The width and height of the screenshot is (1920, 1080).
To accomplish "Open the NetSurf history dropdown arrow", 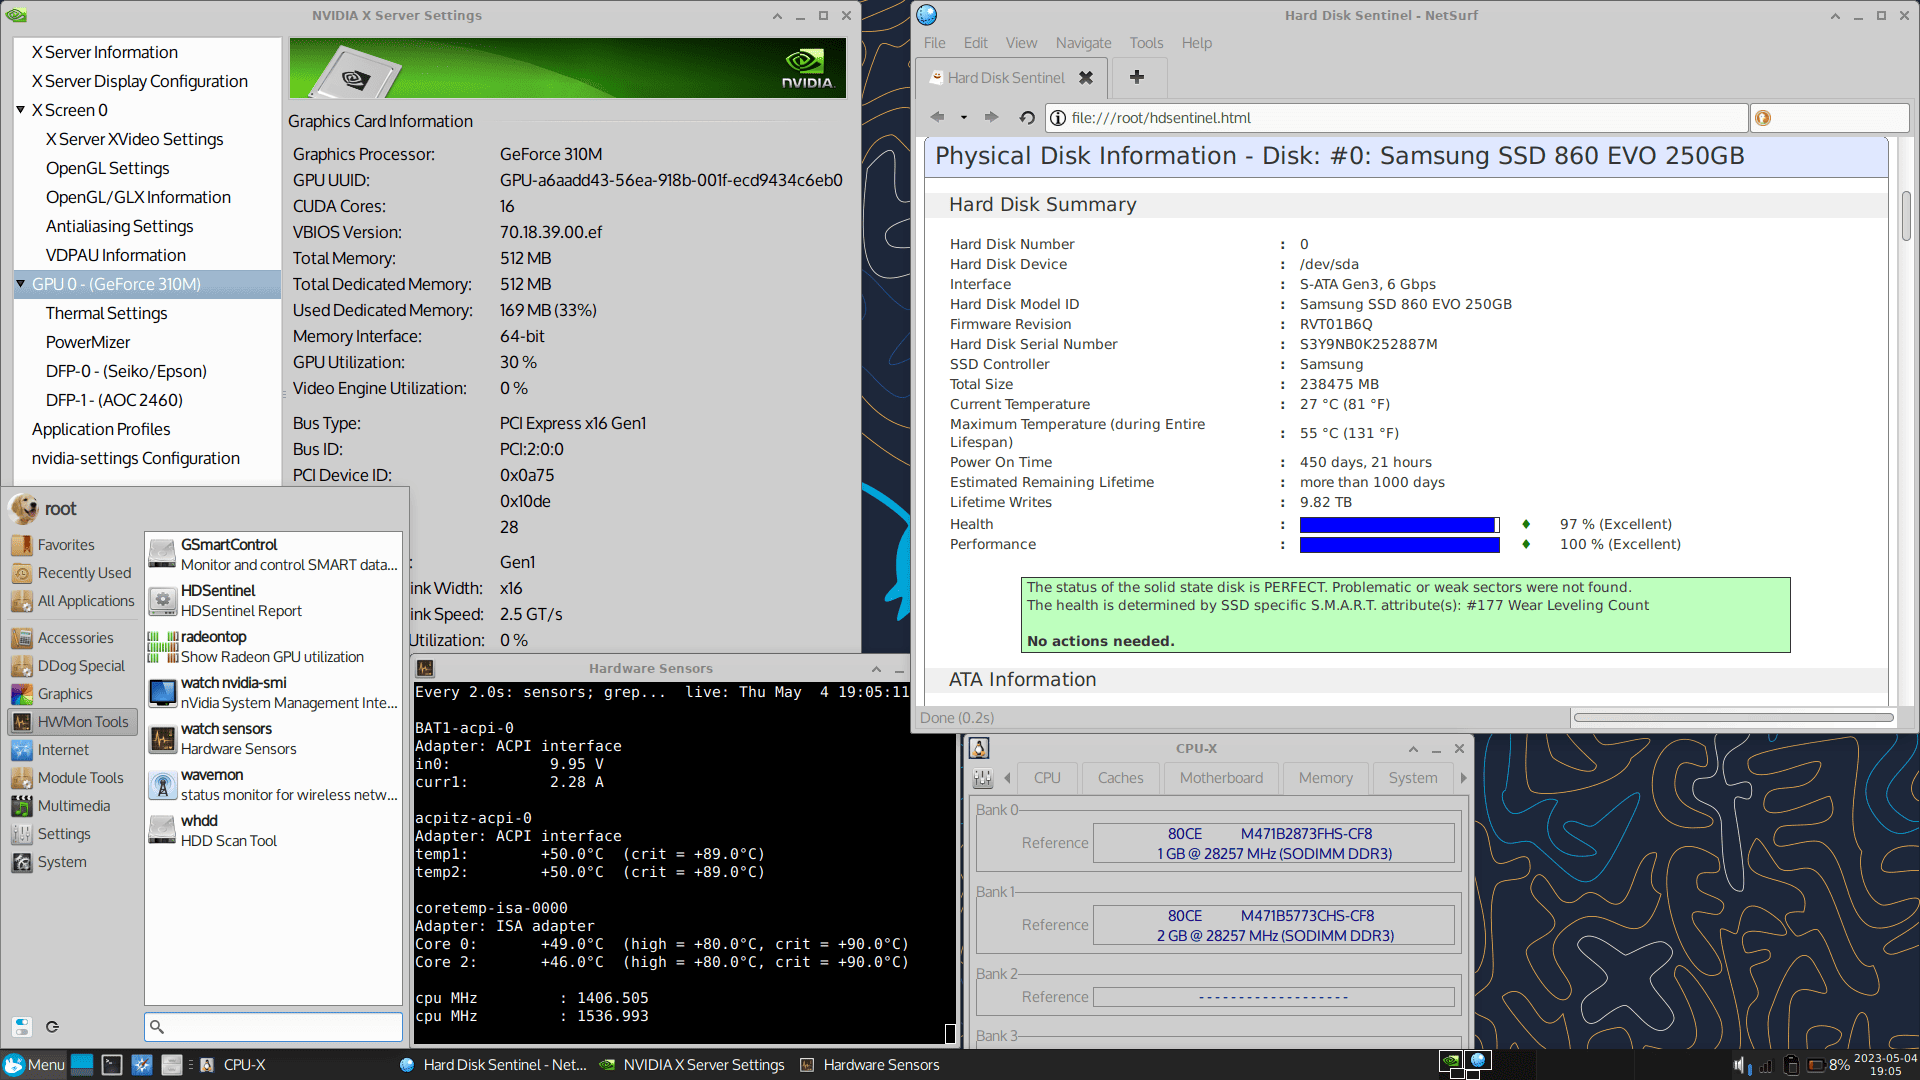I will coord(964,117).
